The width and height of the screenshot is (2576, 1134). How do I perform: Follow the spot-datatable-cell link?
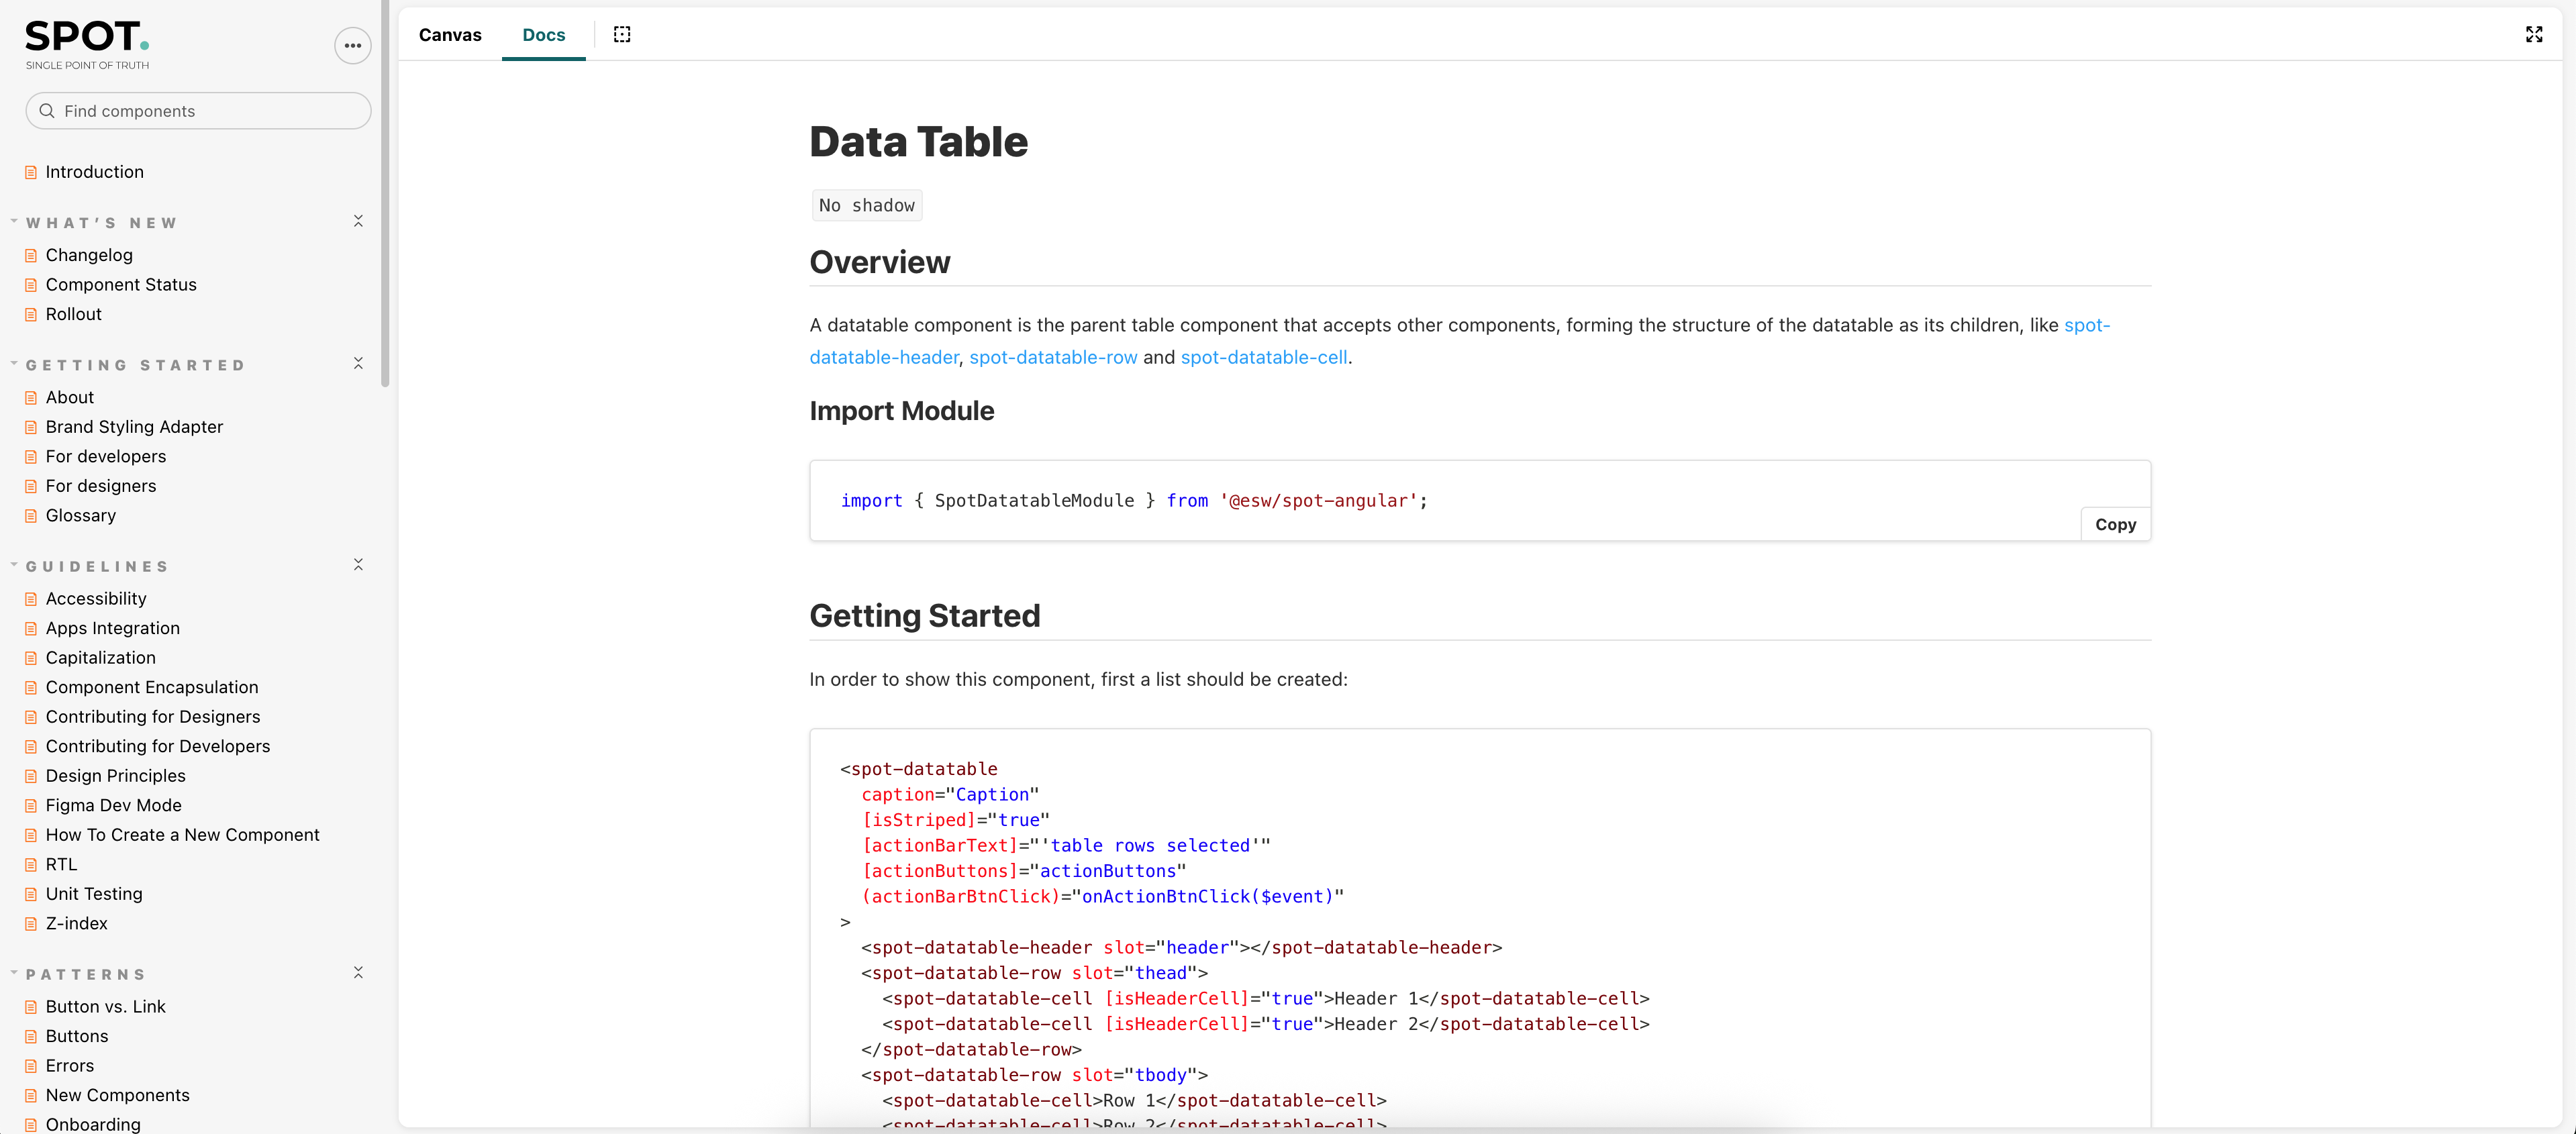pyautogui.click(x=1264, y=357)
